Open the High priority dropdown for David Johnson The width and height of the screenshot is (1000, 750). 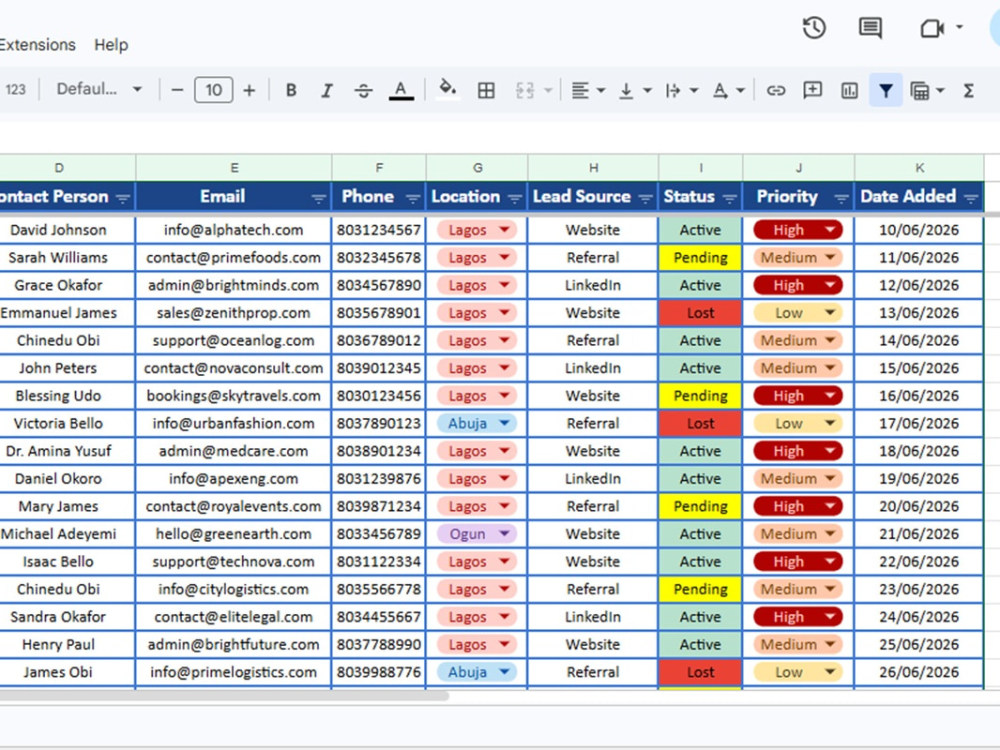[830, 230]
